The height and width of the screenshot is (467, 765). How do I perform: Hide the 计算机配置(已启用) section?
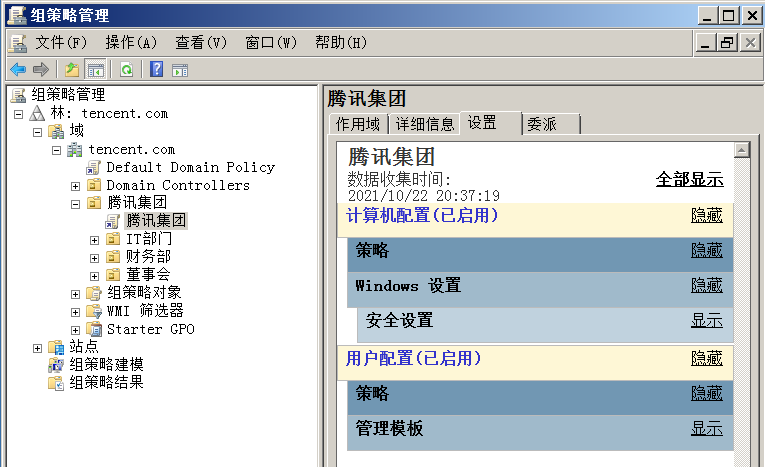pyautogui.click(x=706, y=215)
